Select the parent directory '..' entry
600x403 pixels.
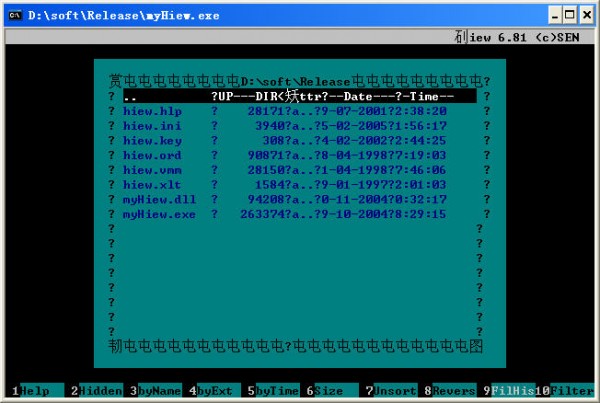[300, 96]
